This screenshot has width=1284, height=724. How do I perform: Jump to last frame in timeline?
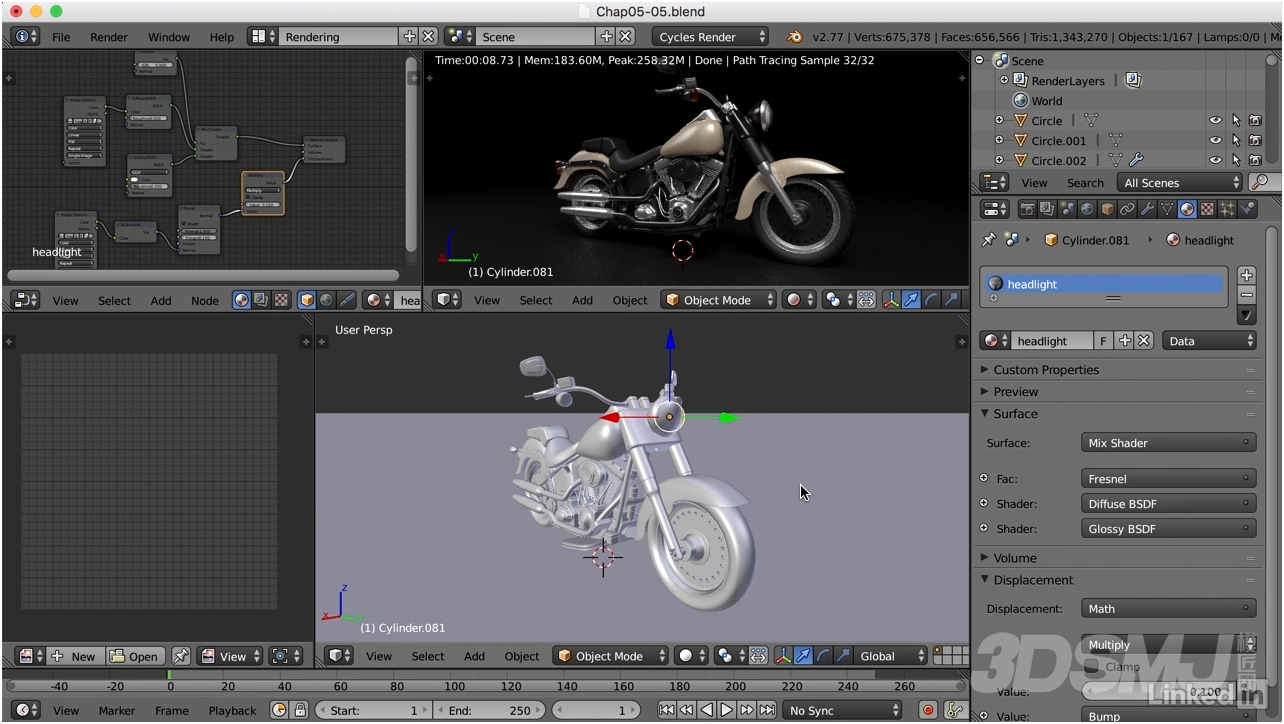click(767, 710)
